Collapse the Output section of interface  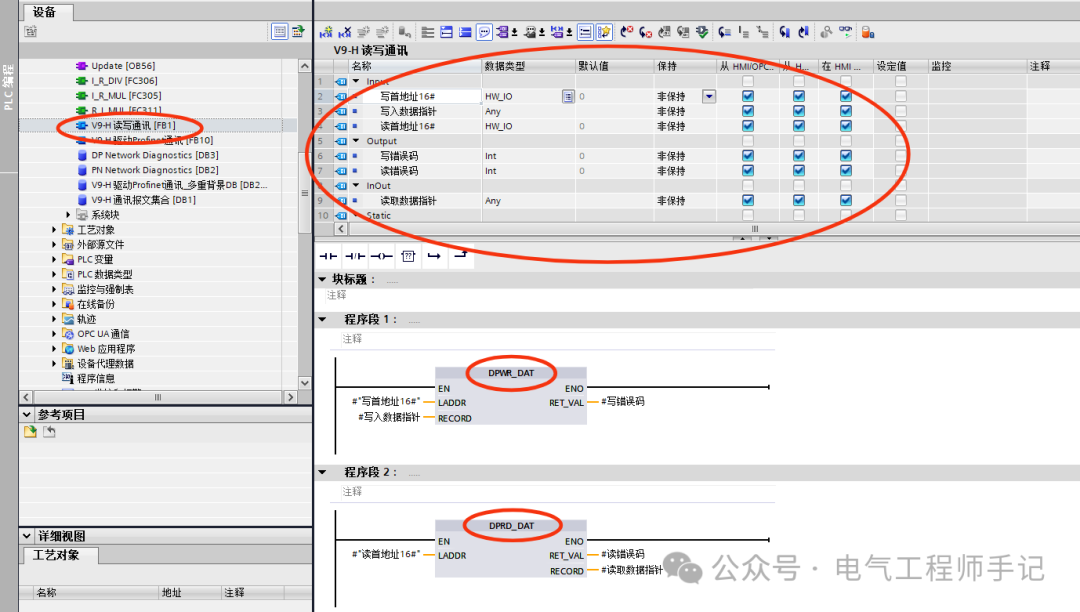coord(356,141)
